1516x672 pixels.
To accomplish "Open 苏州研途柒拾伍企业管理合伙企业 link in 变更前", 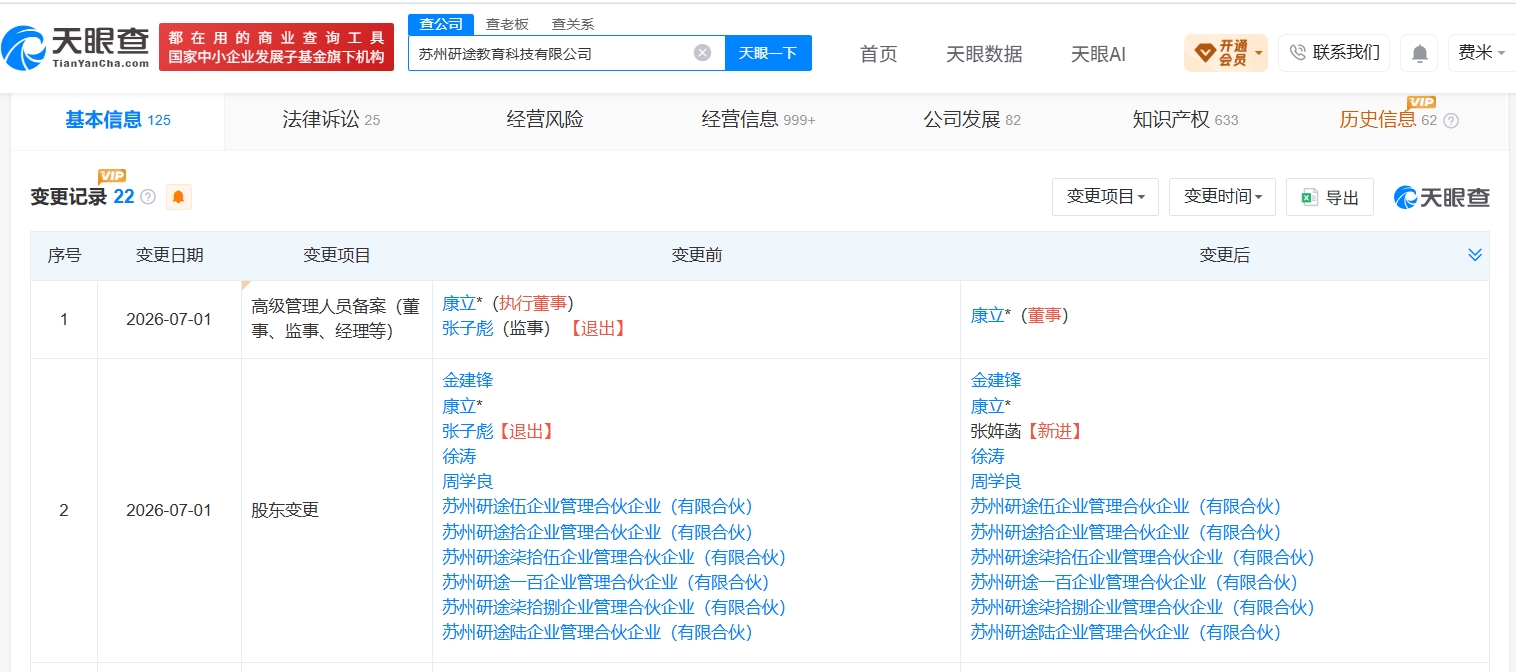I will (614, 557).
